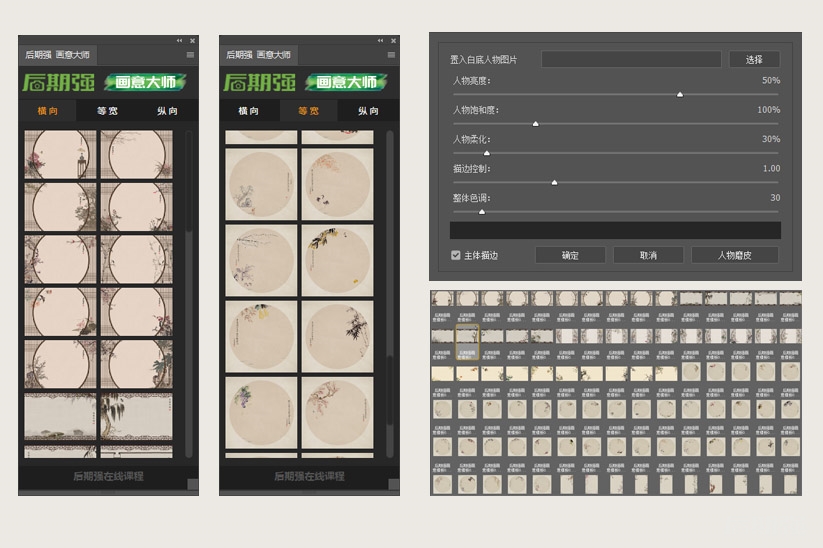The height and width of the screenshot is (548, 823).
Task: Collapse the left 画意大师 panel with double-arrow icon
Action: tap(180, 40)
